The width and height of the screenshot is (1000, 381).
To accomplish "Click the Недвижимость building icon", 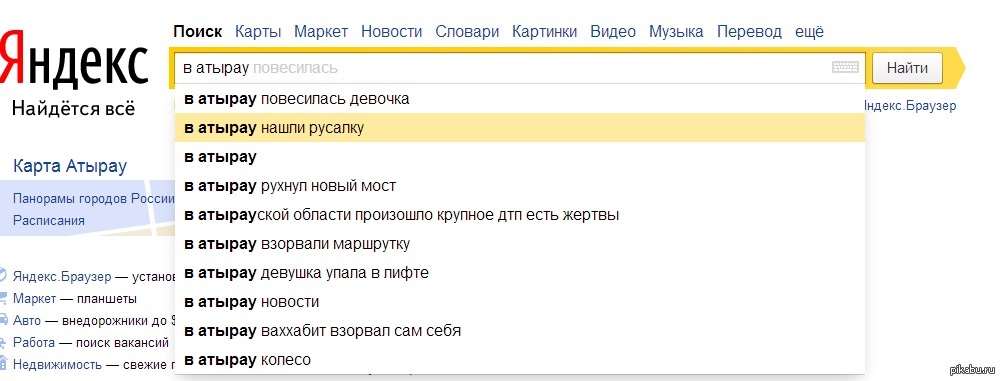I will (x=3, y=364).
